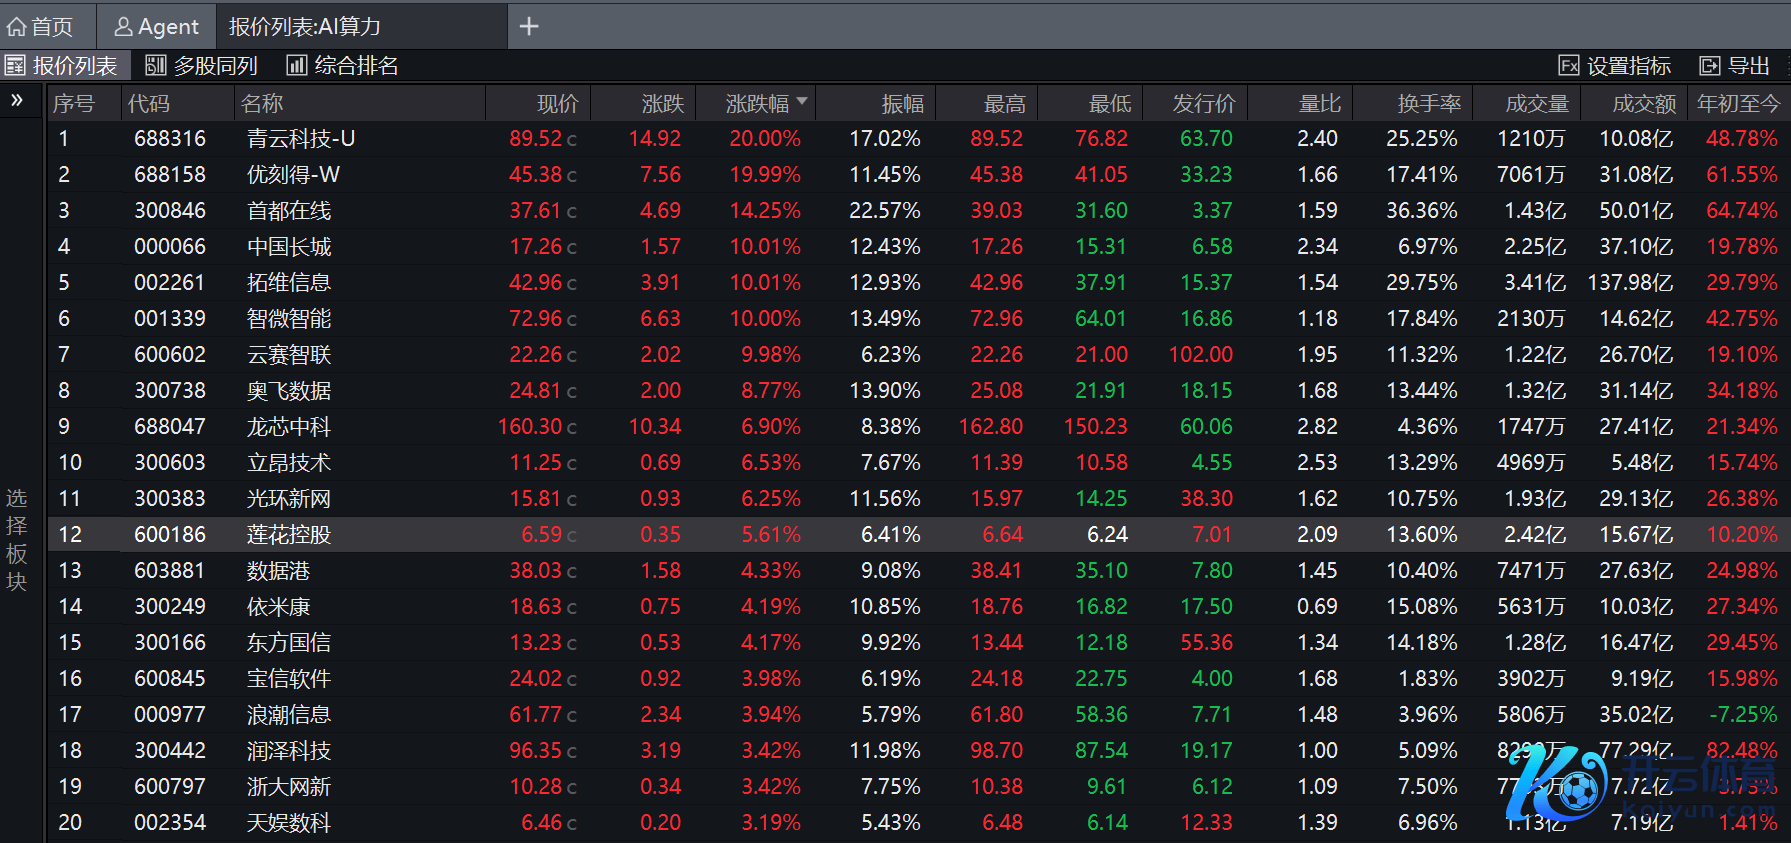Sort by the 年初至今 column header
Viewport: 1791px width, 843px height.
click(1738, 104)
